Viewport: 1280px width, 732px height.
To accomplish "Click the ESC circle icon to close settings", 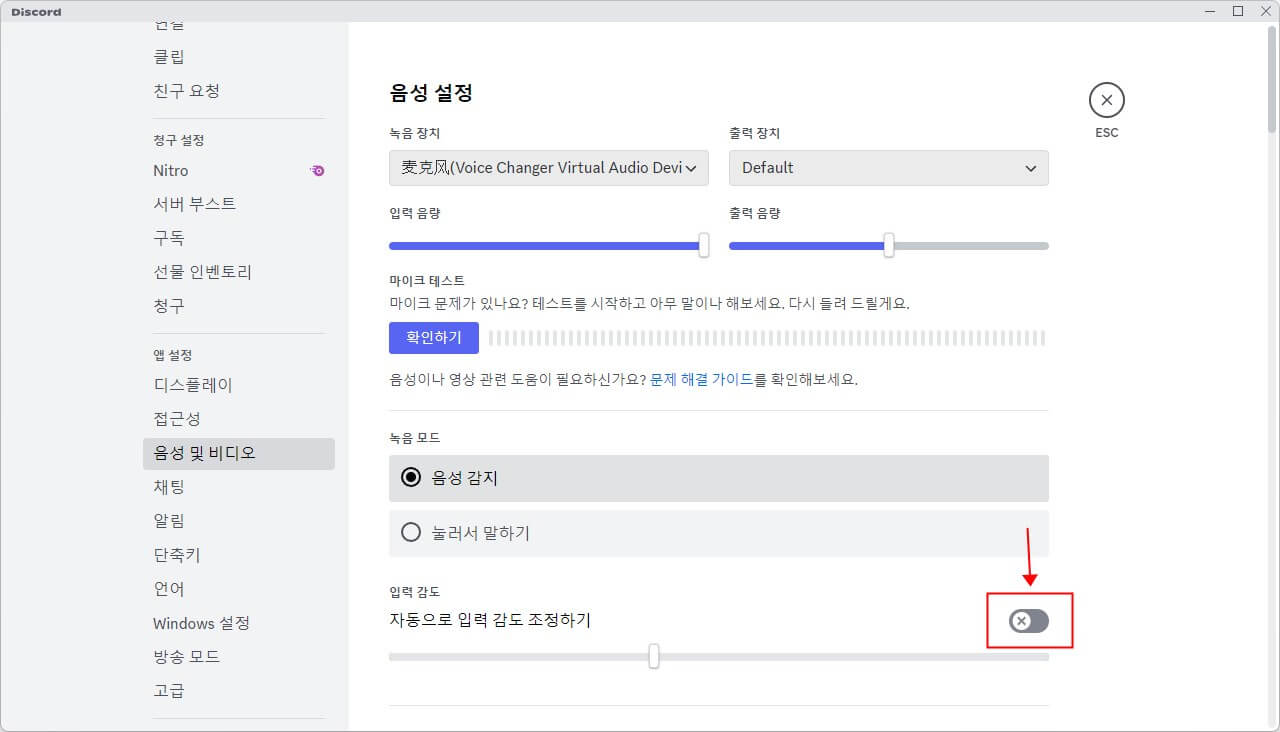I will click(1106, 100).
